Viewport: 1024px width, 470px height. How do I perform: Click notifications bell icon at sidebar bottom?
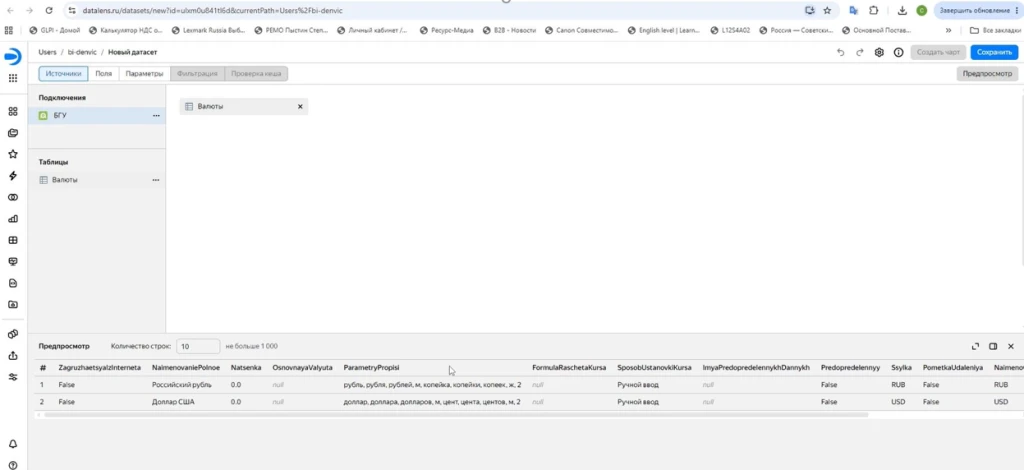click(x=12, y=445)
